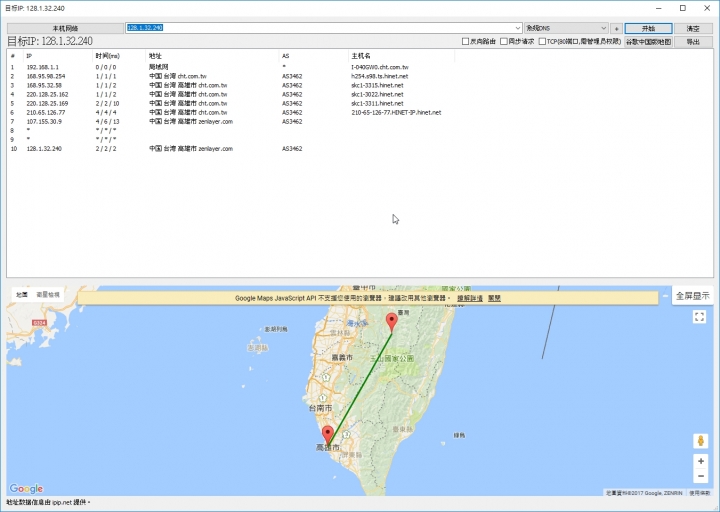
Task: Open the 瞭解詳情 link in map banner
Action: coord(470,298)
